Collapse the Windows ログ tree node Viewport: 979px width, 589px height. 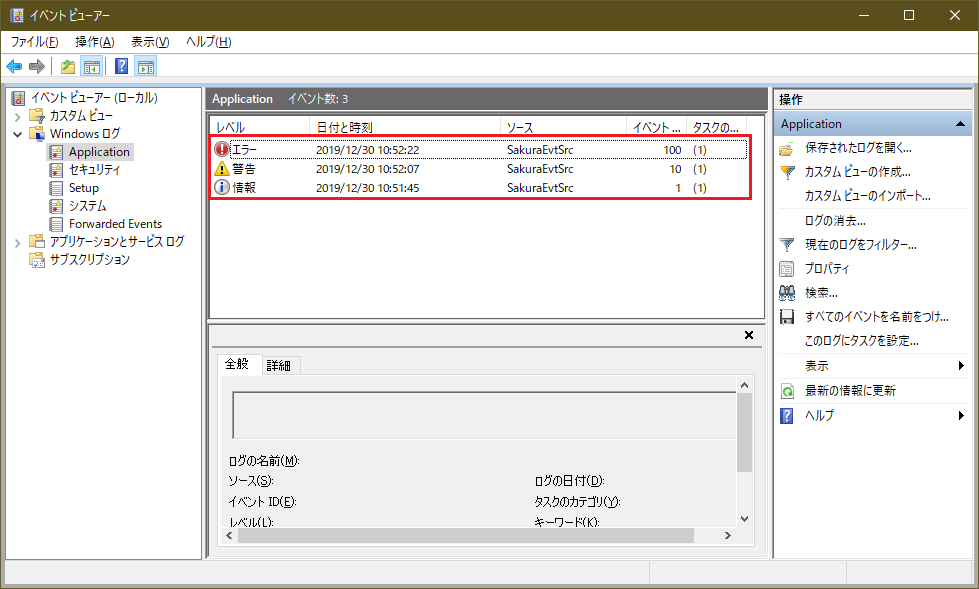(x=17, y=134)
